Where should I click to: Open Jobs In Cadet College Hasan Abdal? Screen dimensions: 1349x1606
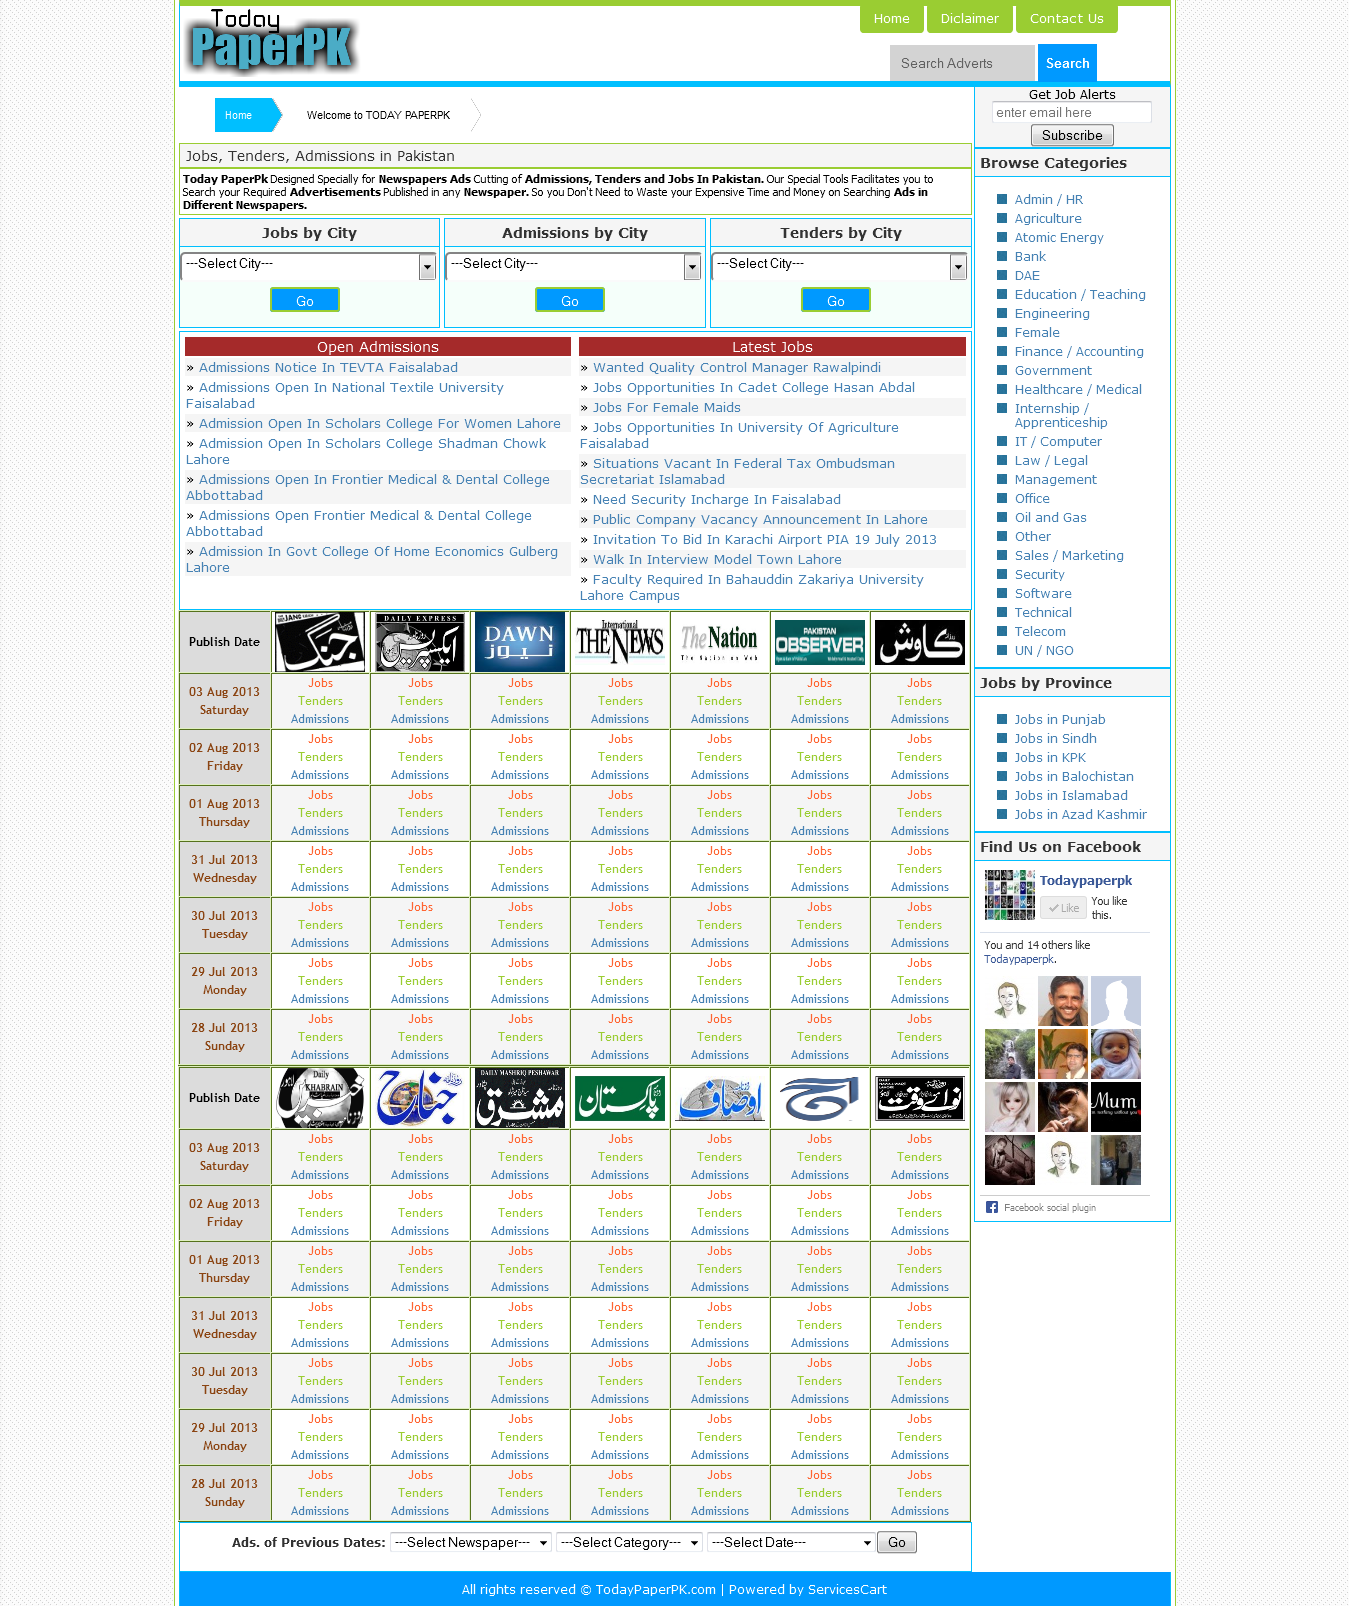click(753, 388)
